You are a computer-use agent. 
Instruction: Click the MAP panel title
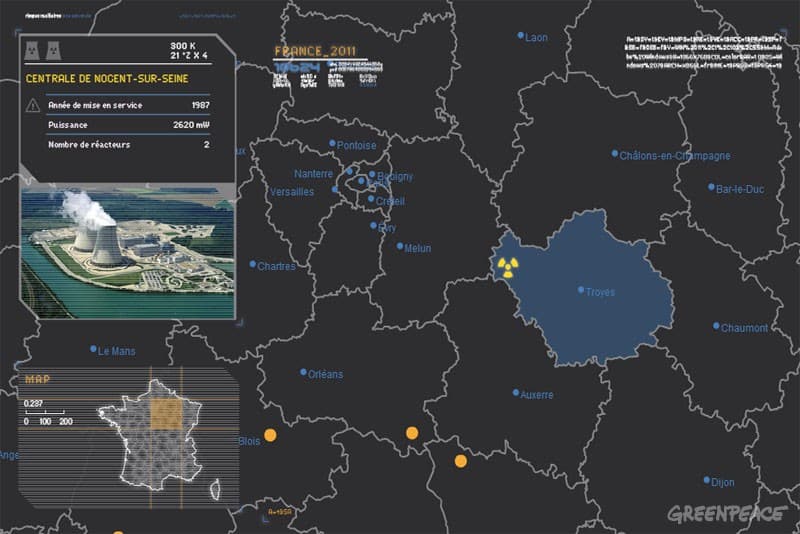[37, 379]
